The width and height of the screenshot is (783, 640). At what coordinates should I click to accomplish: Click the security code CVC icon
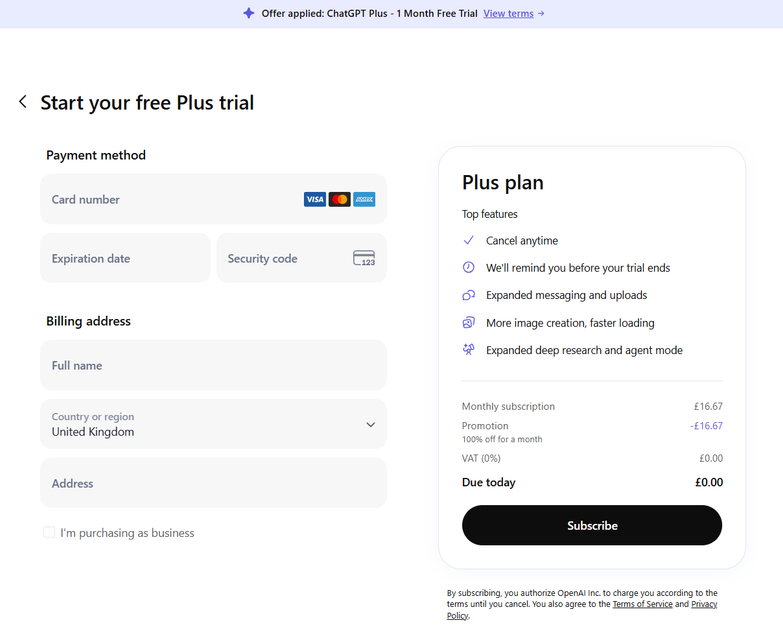[364, 259]
